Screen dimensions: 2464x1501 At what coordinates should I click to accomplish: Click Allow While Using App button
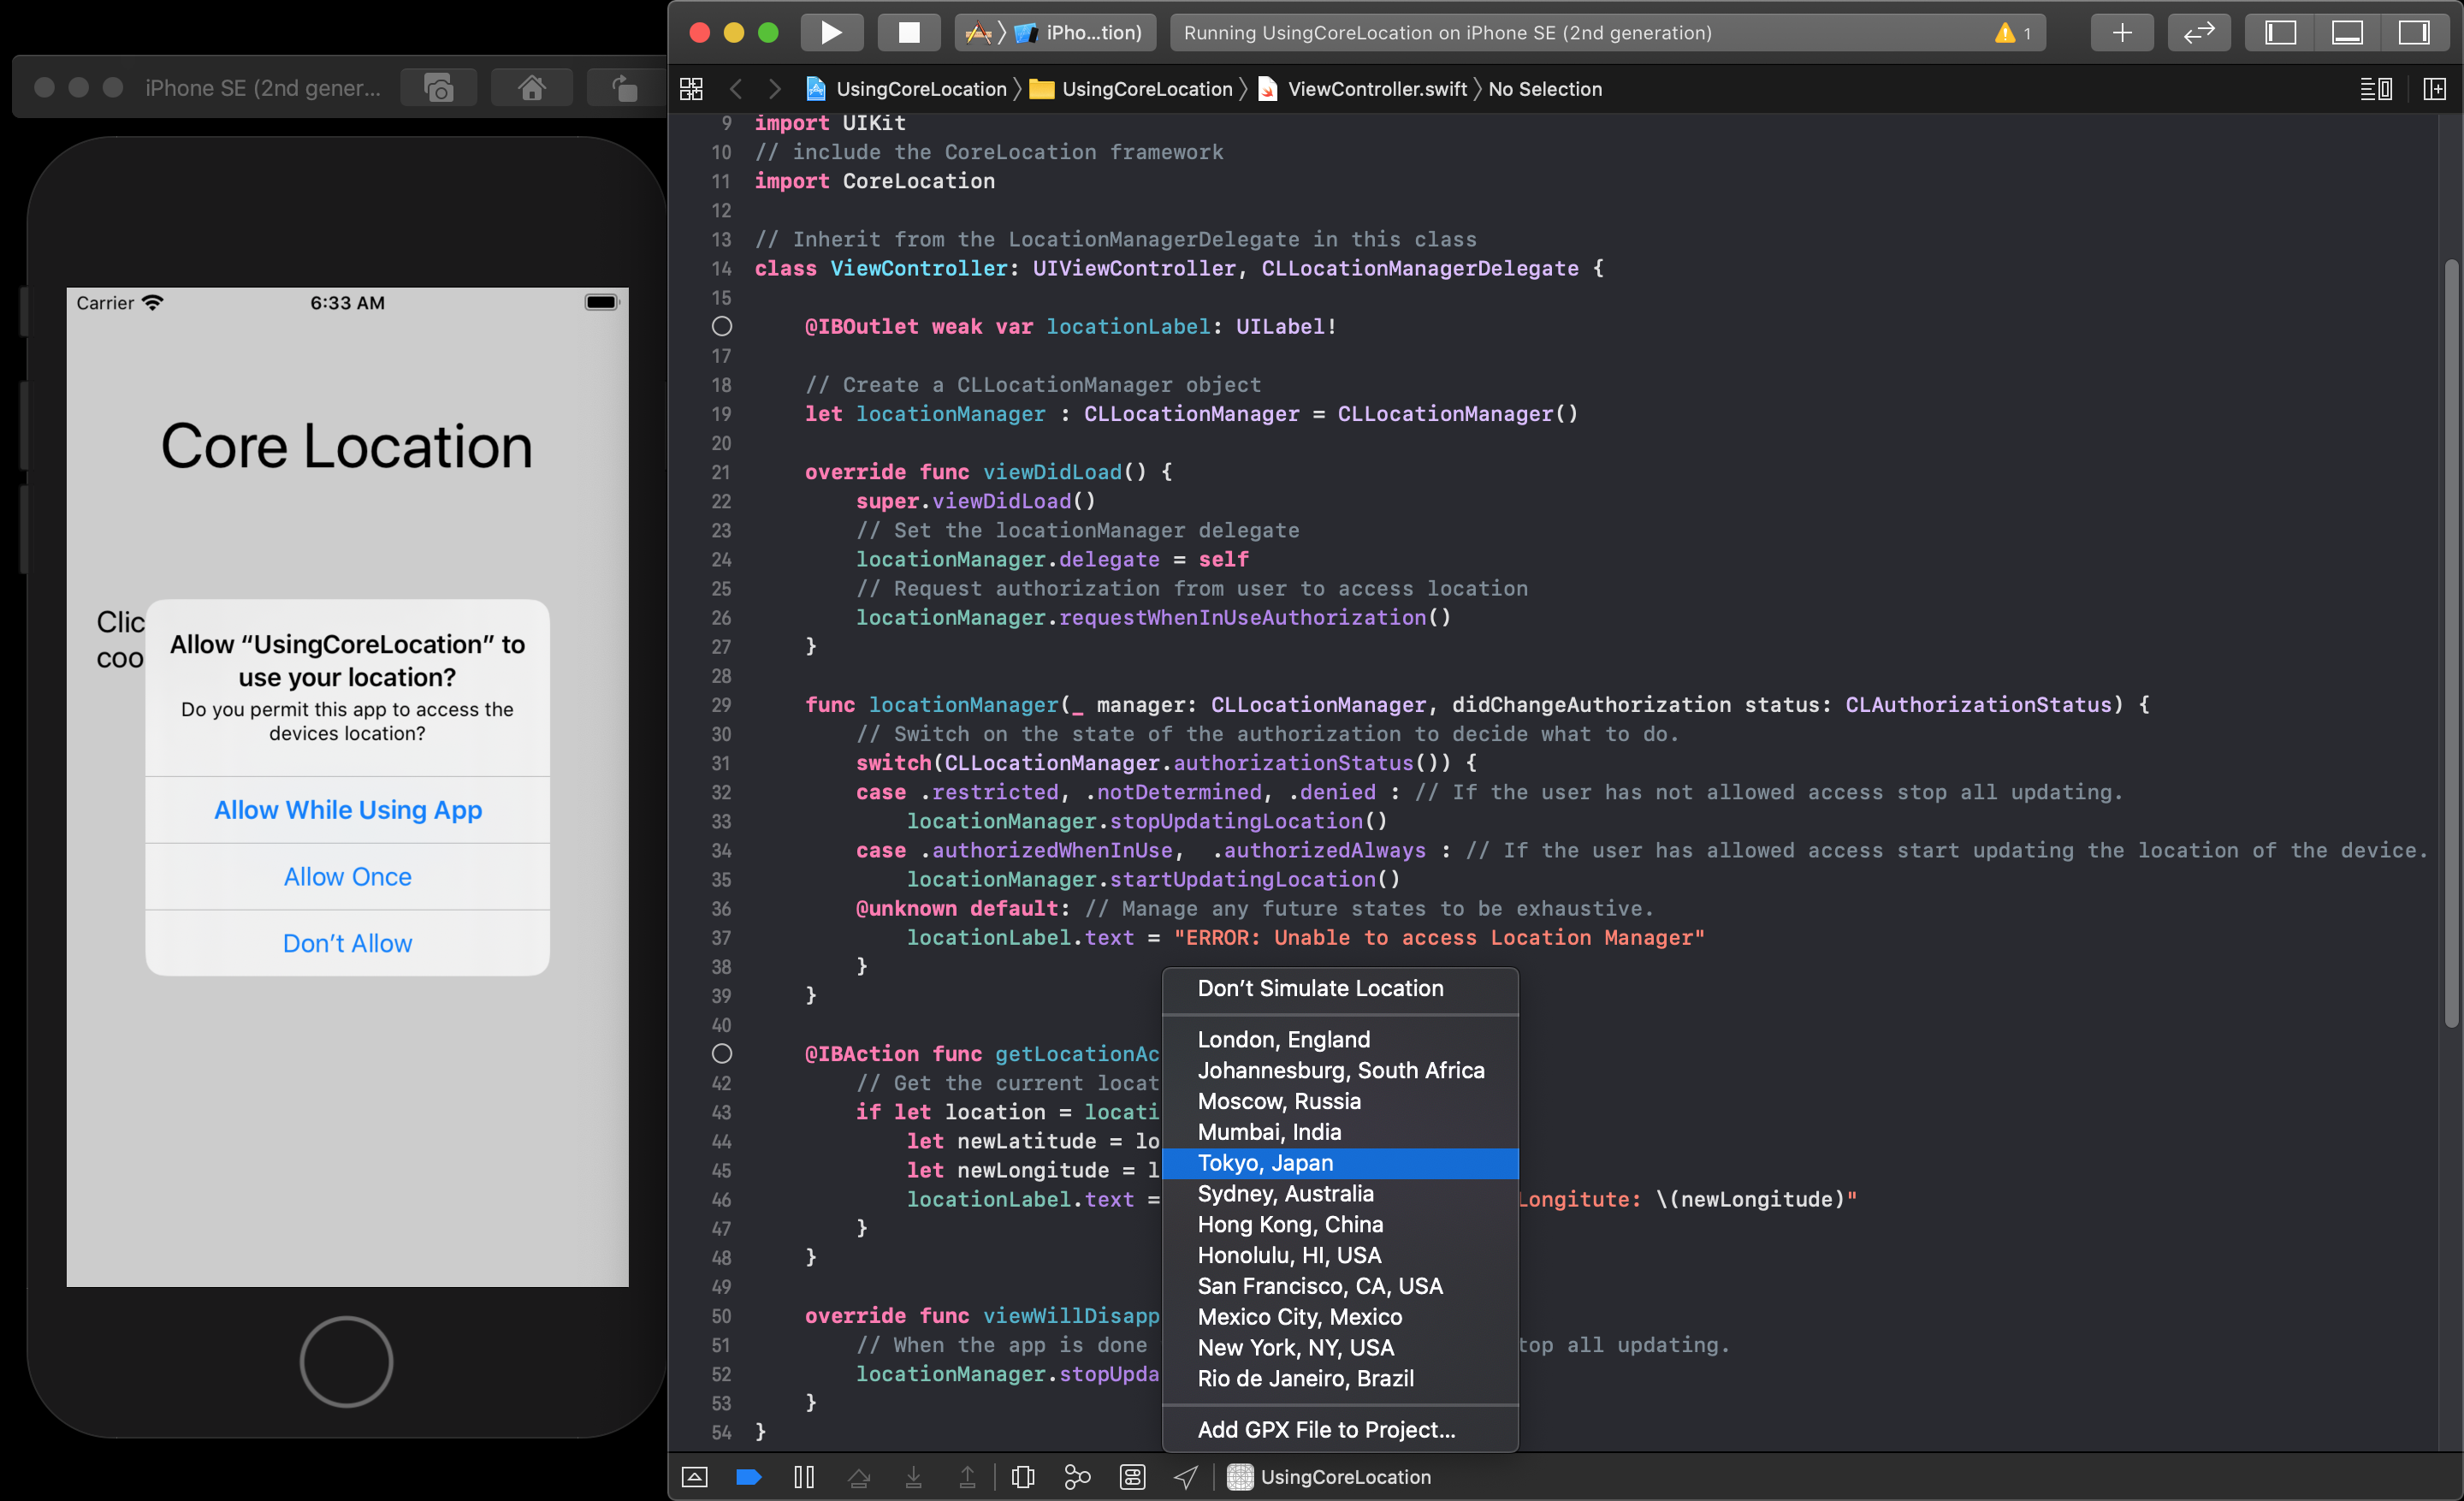pyautogui.click(x=346, y=808)
